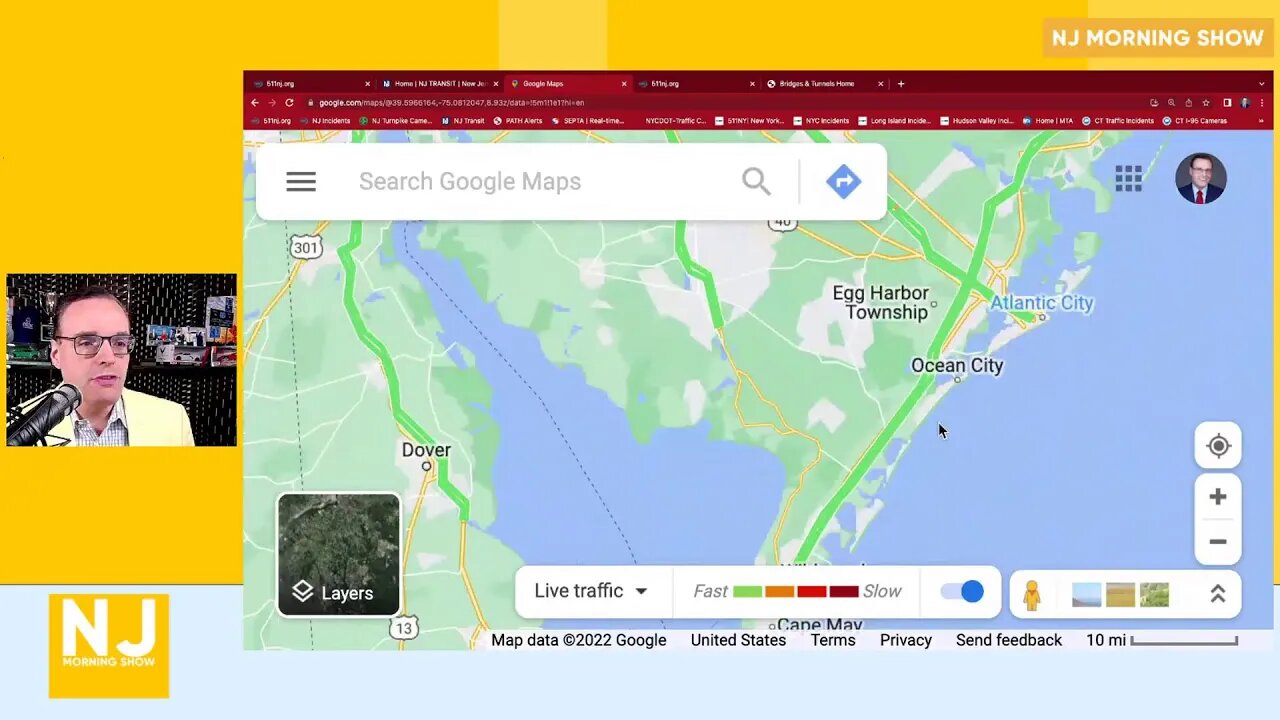The width and height of the screenshot is (1280, 720).
Task: Click the orange traffic legend swatch
Action: pos(779,592)
